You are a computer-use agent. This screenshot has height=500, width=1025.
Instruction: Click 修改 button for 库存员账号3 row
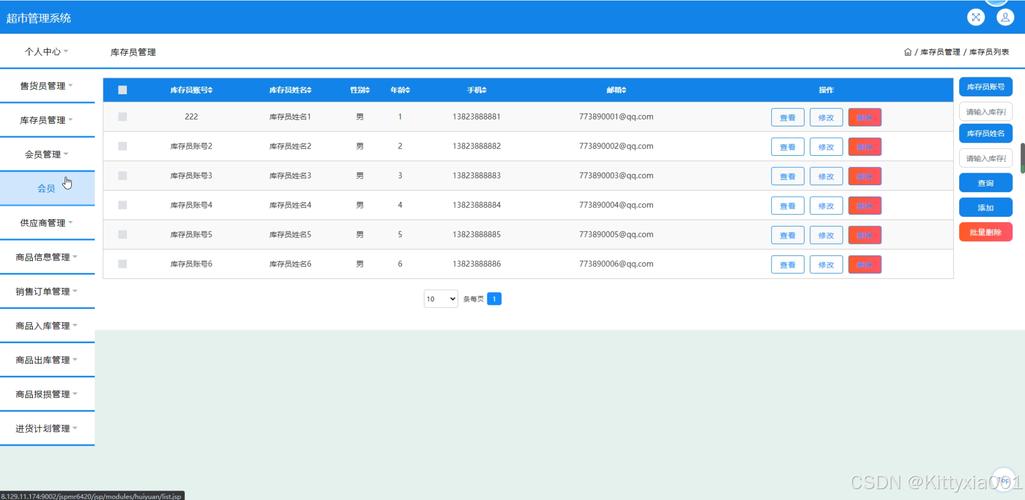(x=826, y=176)
